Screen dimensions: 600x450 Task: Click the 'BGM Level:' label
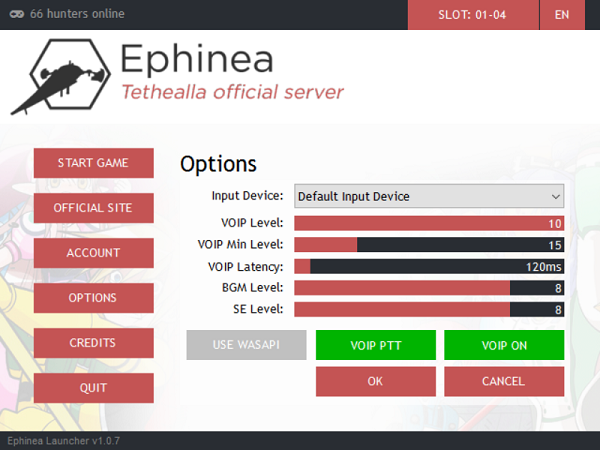[253, 287]
